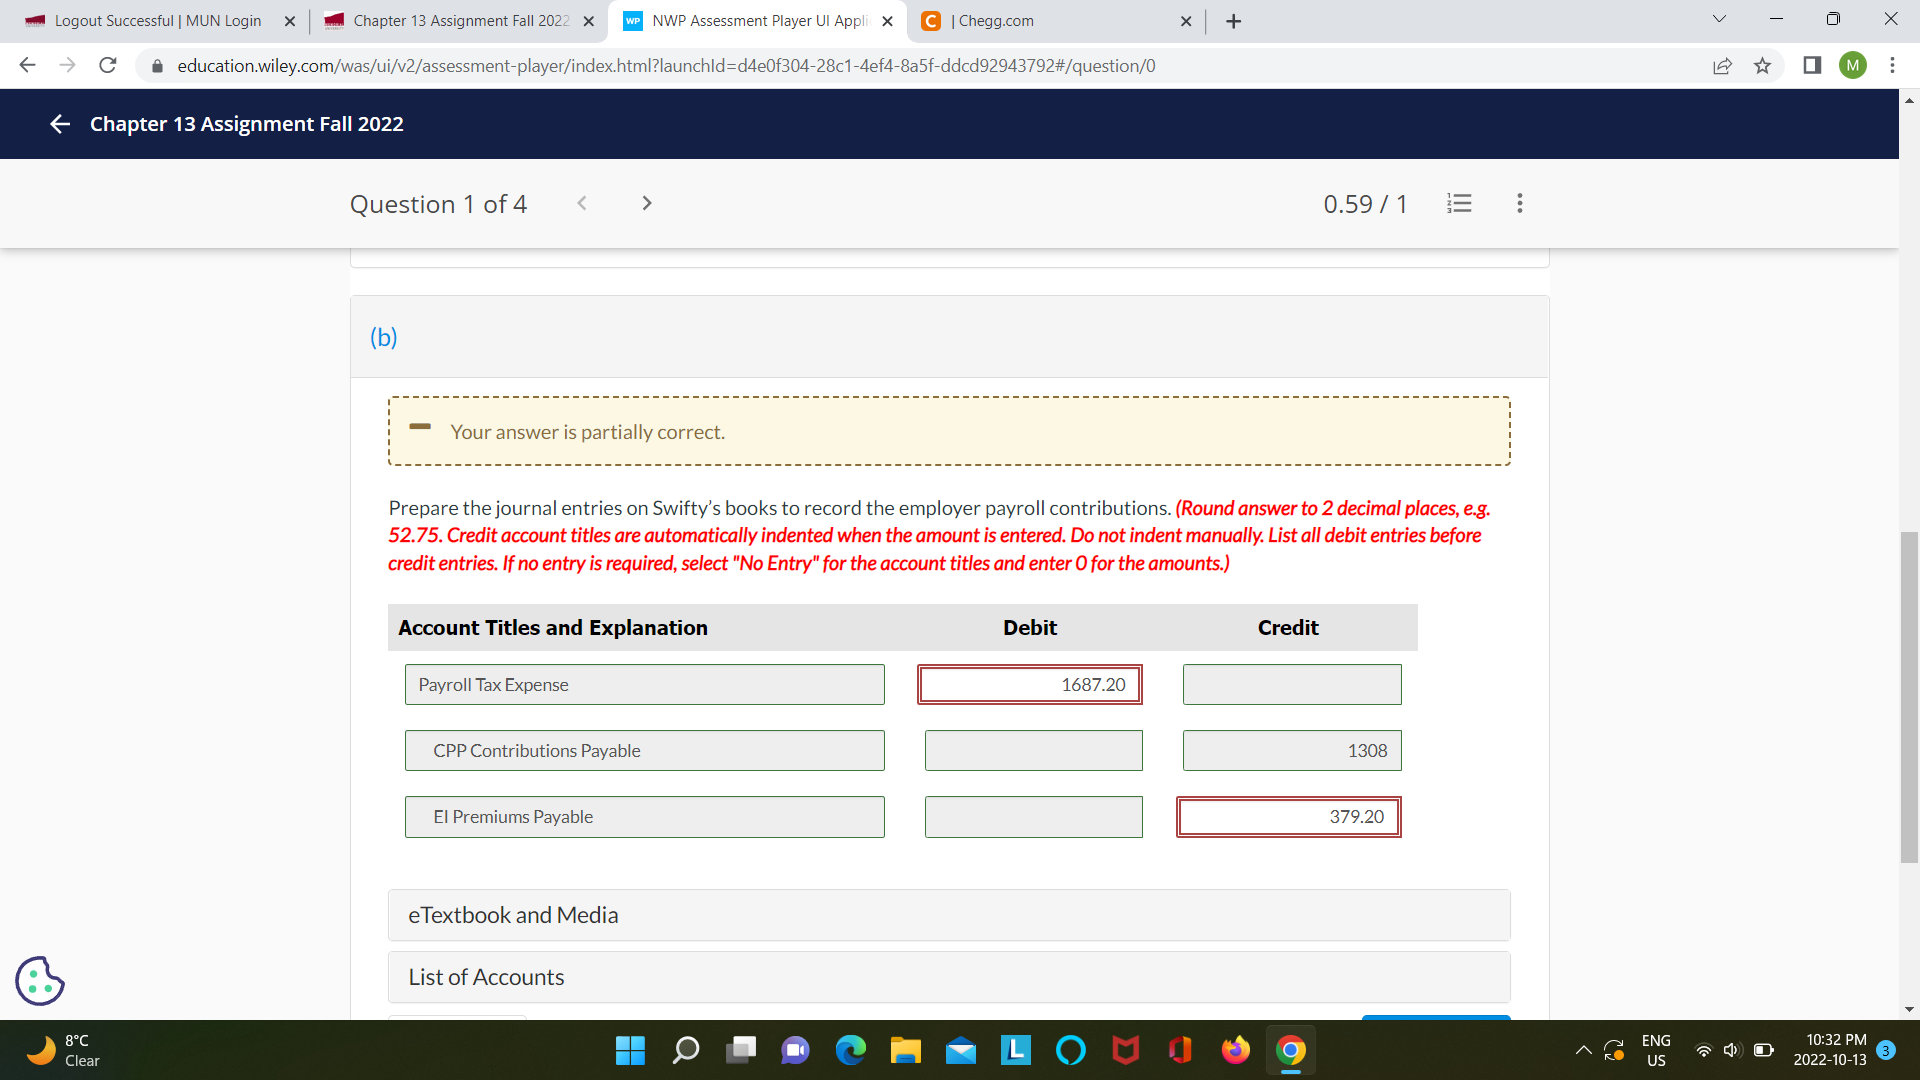This screenshot has width=1920, height=1080.
Task: Open File Explorer from the taskbar
Action: (x=906, y=1051)
